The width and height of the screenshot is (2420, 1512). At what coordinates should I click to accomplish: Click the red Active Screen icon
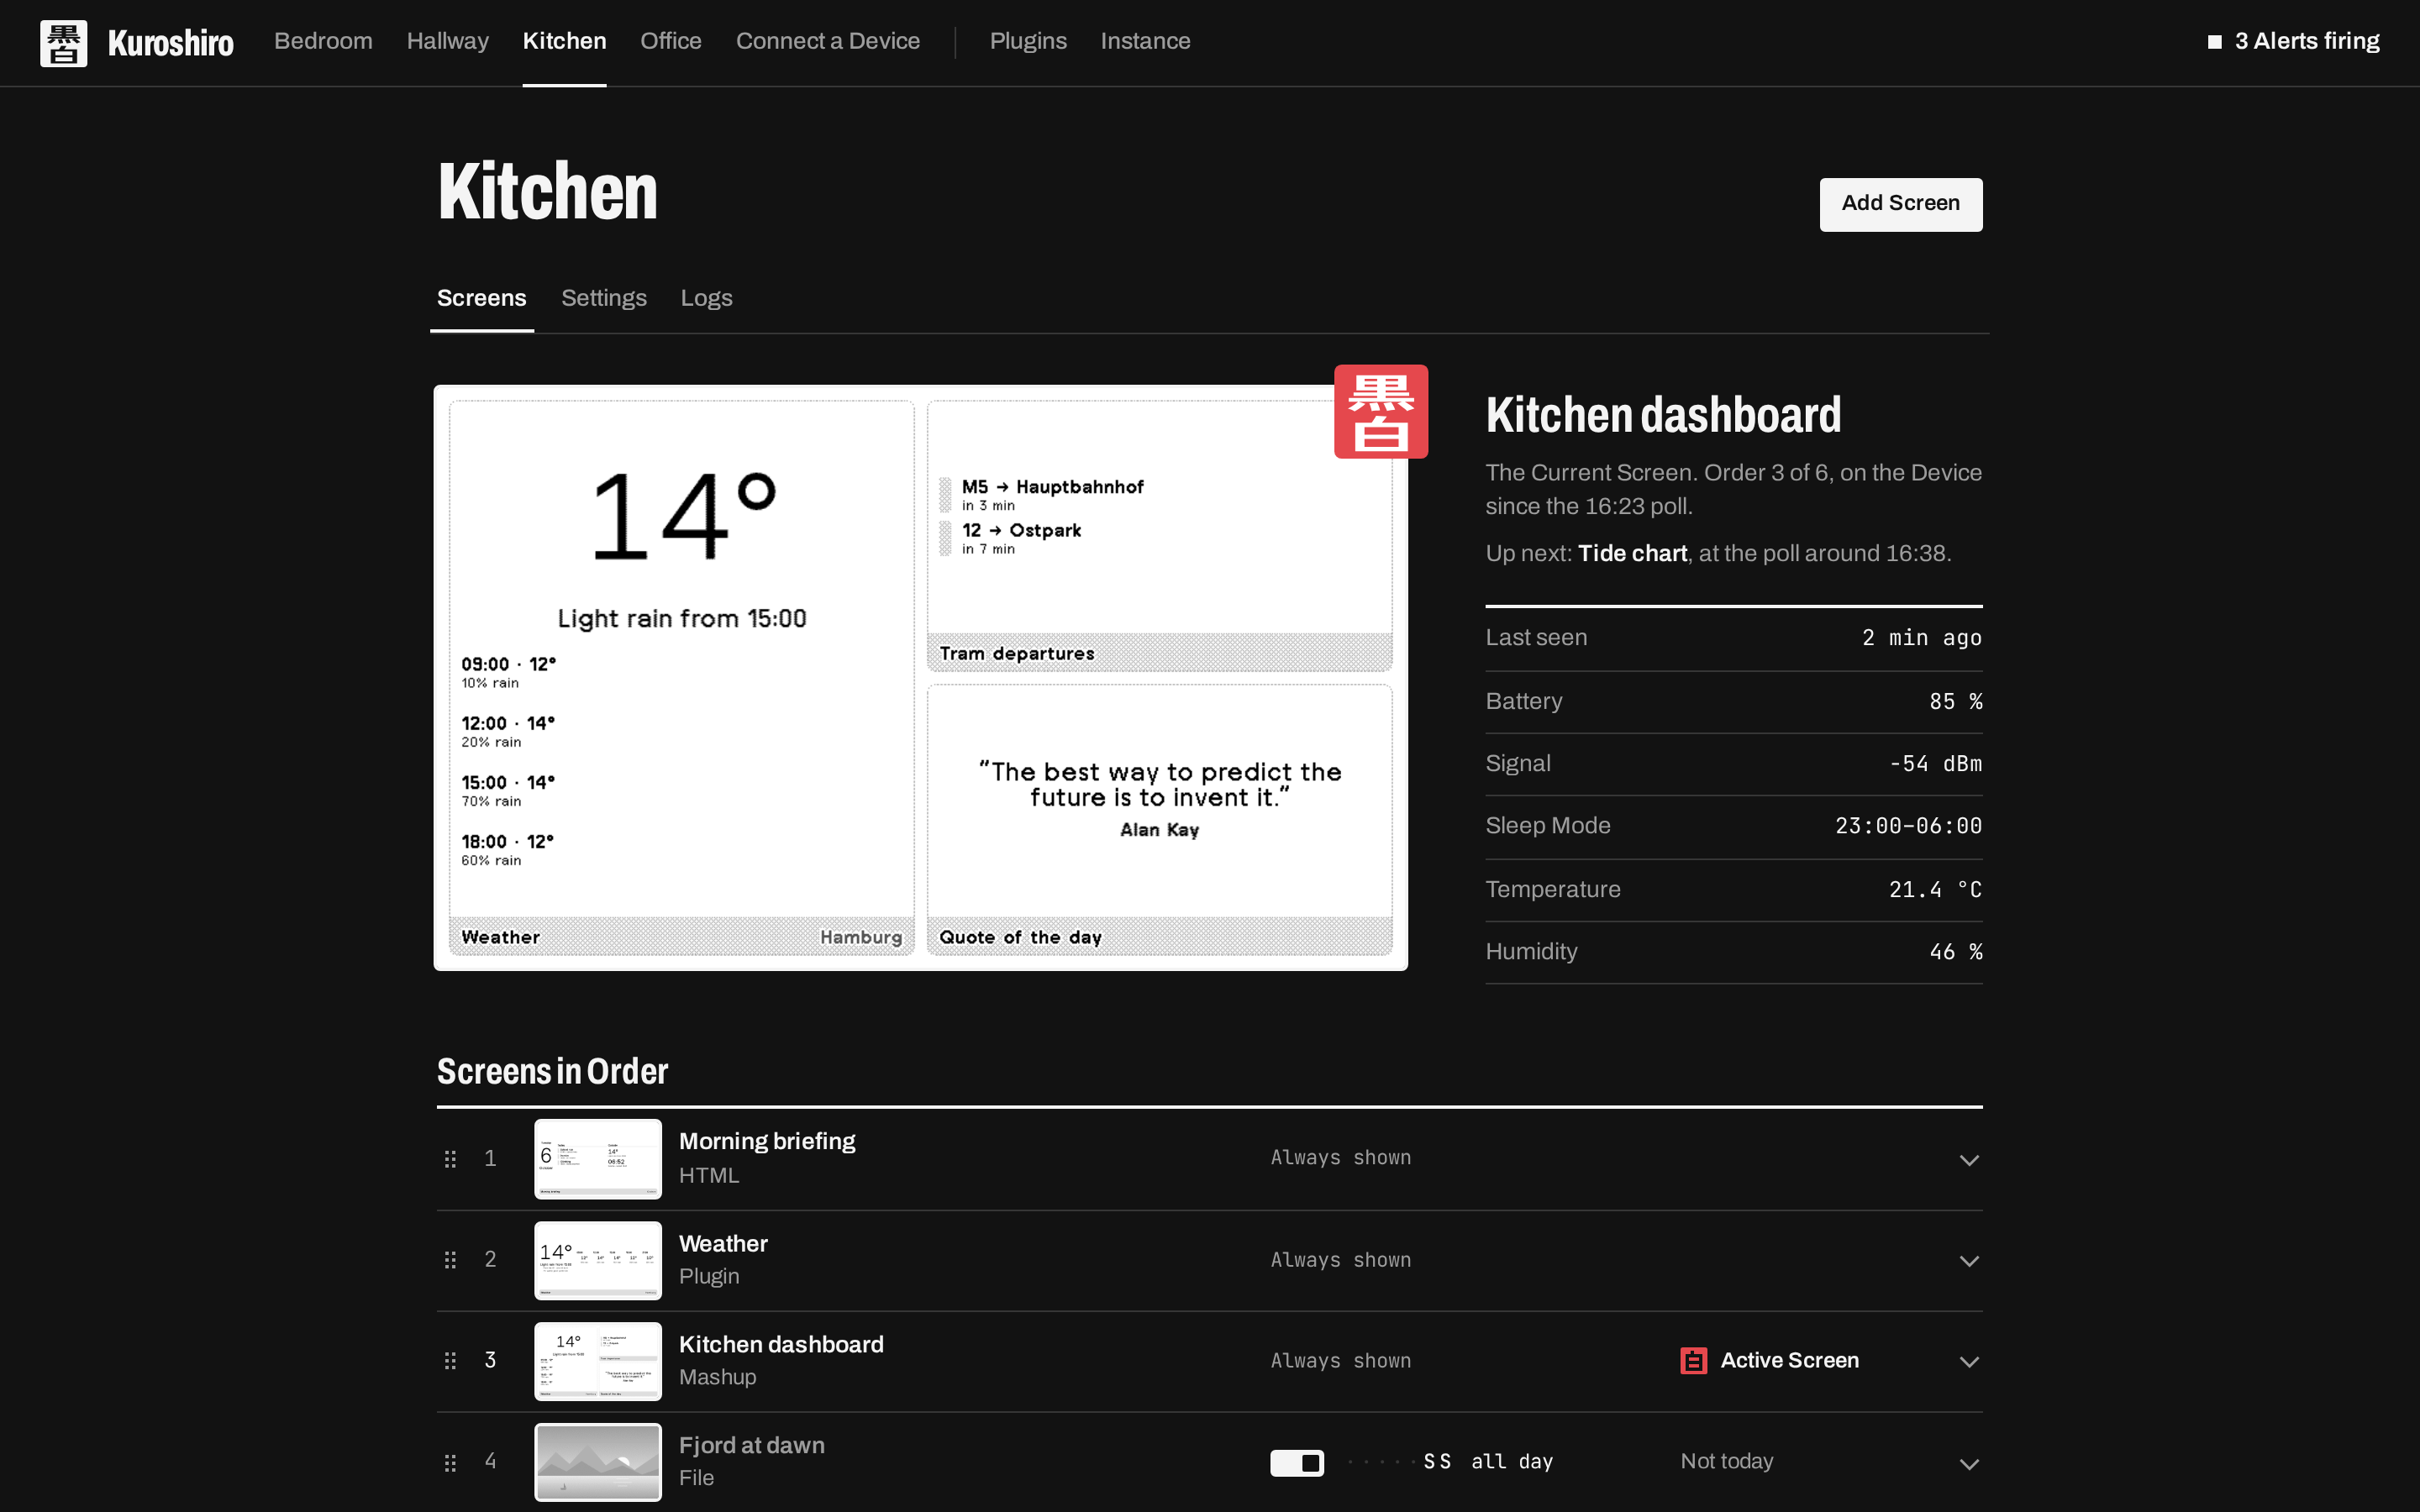(x=1693, y=1361)
